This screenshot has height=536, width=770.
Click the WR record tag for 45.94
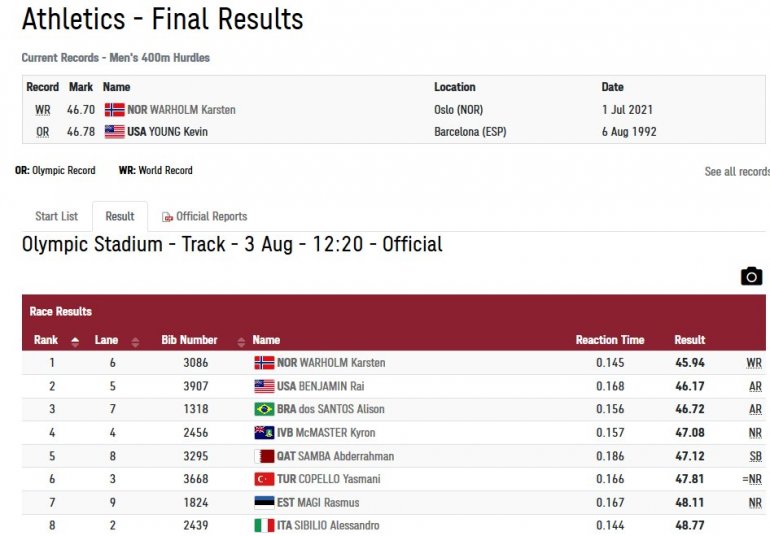point(754,363)
